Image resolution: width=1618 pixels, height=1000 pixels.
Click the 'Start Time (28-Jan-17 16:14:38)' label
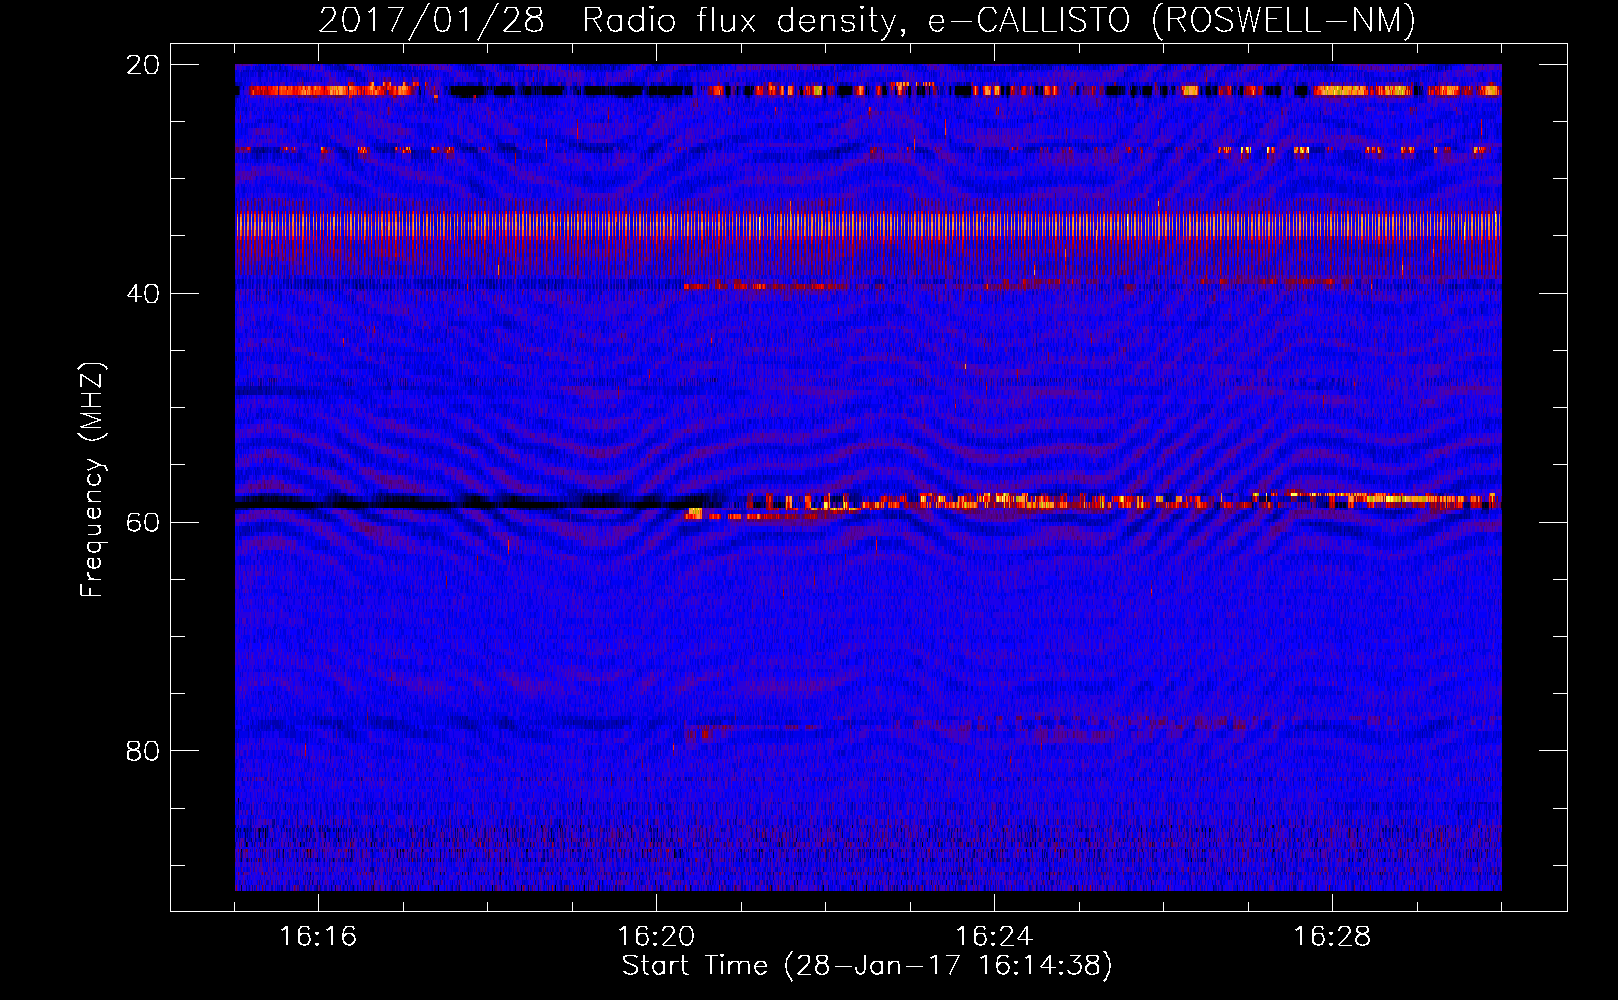tap(867, 966)
